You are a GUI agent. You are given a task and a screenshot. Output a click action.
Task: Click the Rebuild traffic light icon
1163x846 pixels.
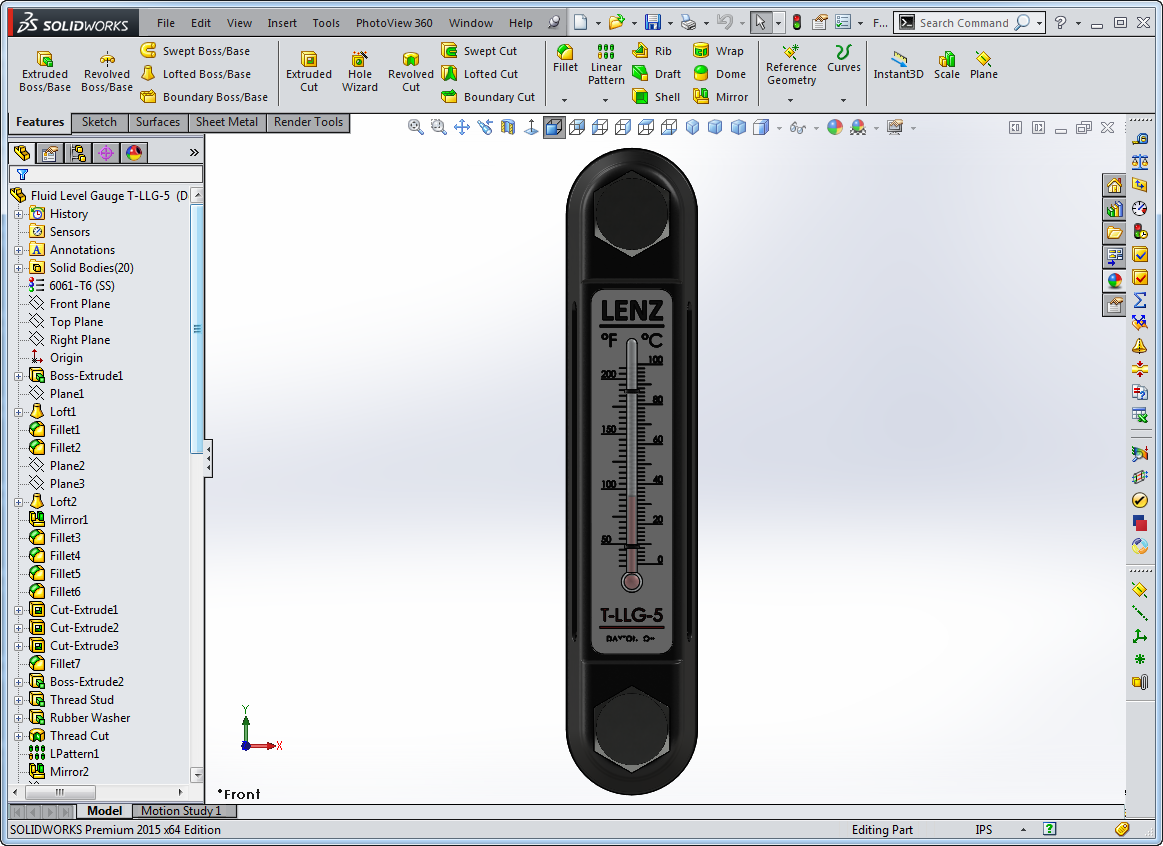[x=797, y=22]
